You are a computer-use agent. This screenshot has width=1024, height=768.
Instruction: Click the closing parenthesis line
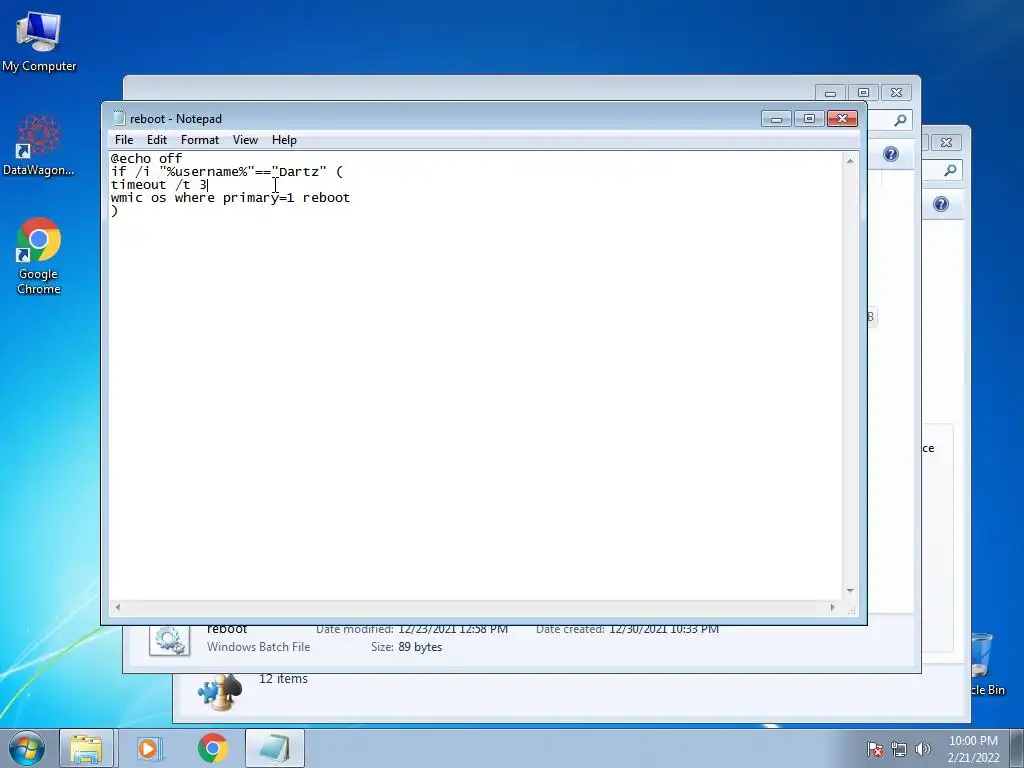114,211
